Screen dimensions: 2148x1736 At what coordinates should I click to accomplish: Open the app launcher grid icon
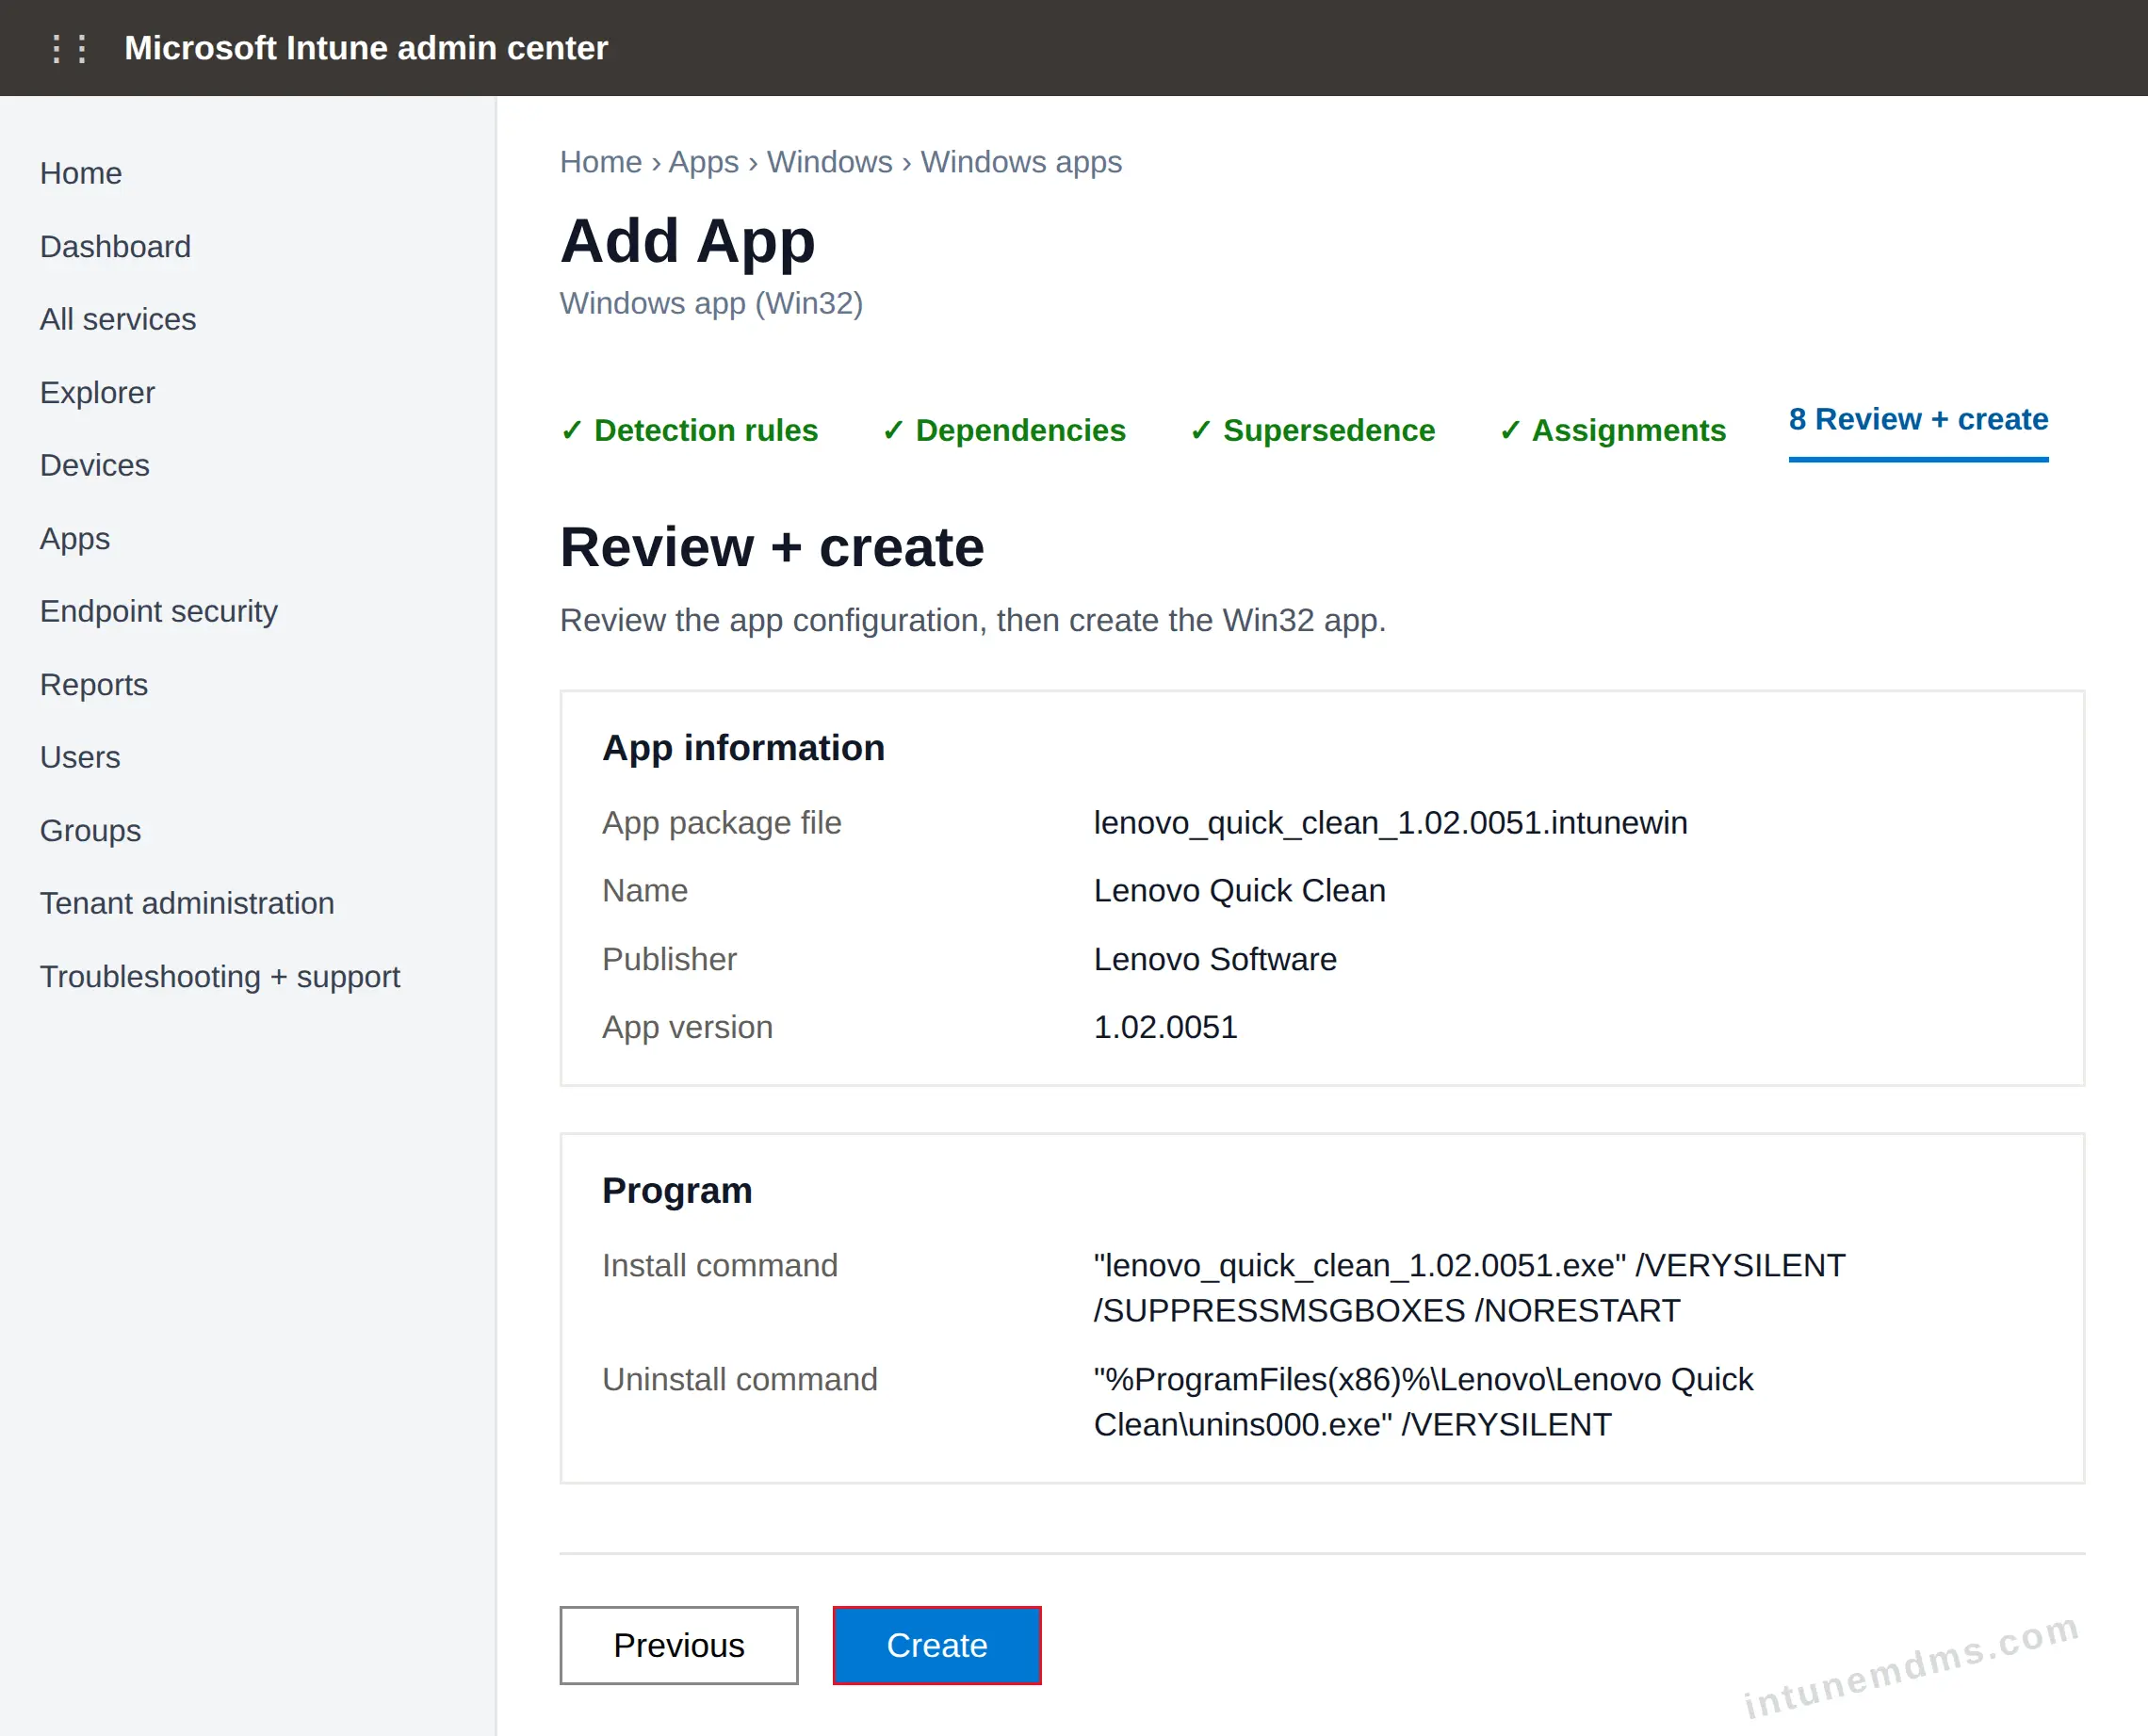click(69, 48)
